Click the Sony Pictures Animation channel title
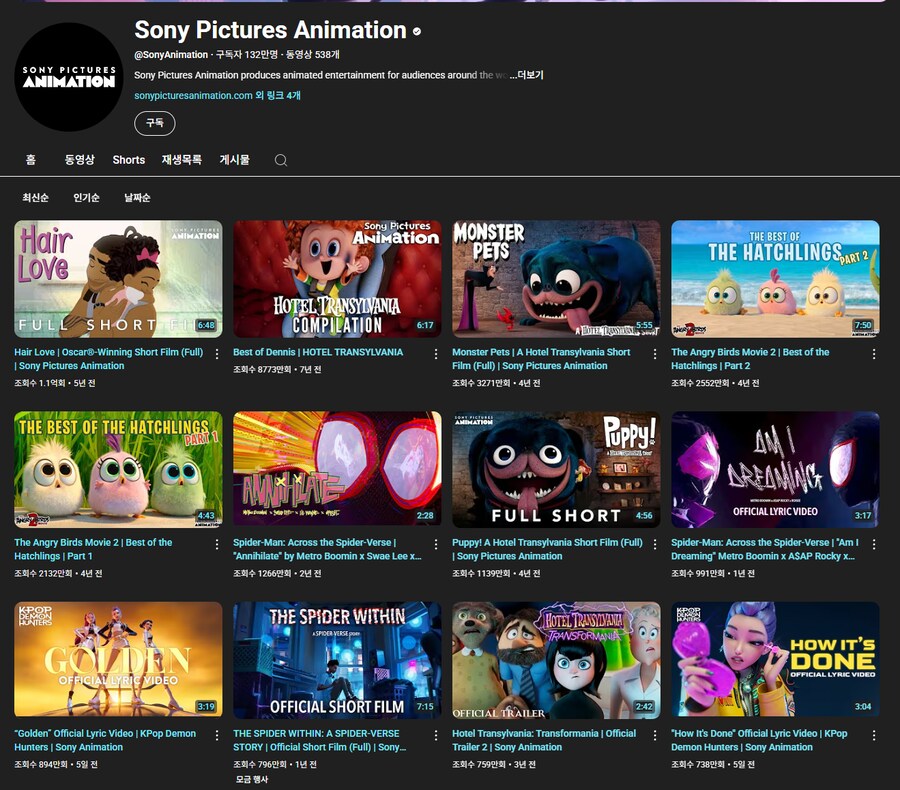This screenshot has height=790, width=900. tap(270, 30)
